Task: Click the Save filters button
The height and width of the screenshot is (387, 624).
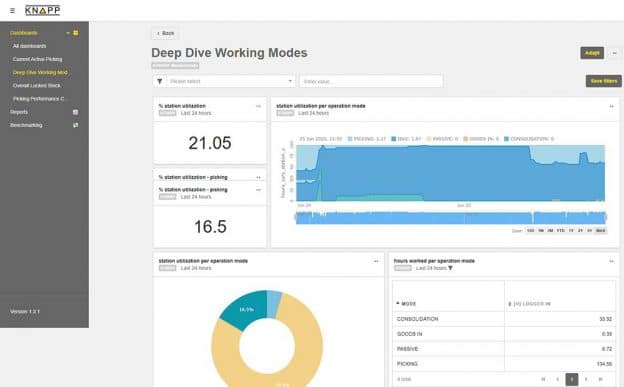Action: [603, 81]
